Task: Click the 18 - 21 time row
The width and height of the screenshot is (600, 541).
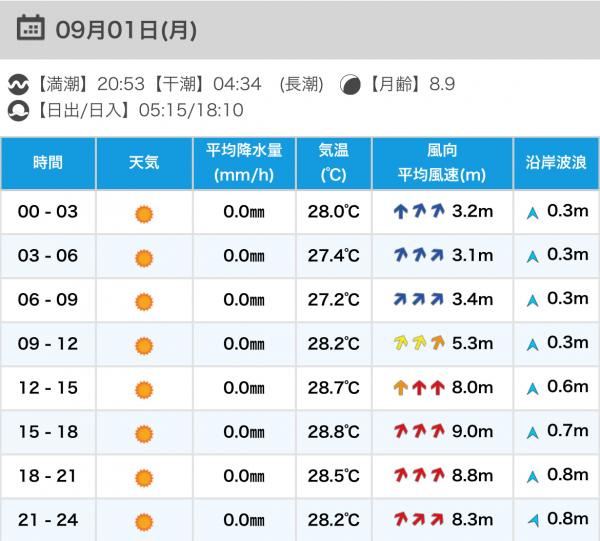Action: coord(300,476)
